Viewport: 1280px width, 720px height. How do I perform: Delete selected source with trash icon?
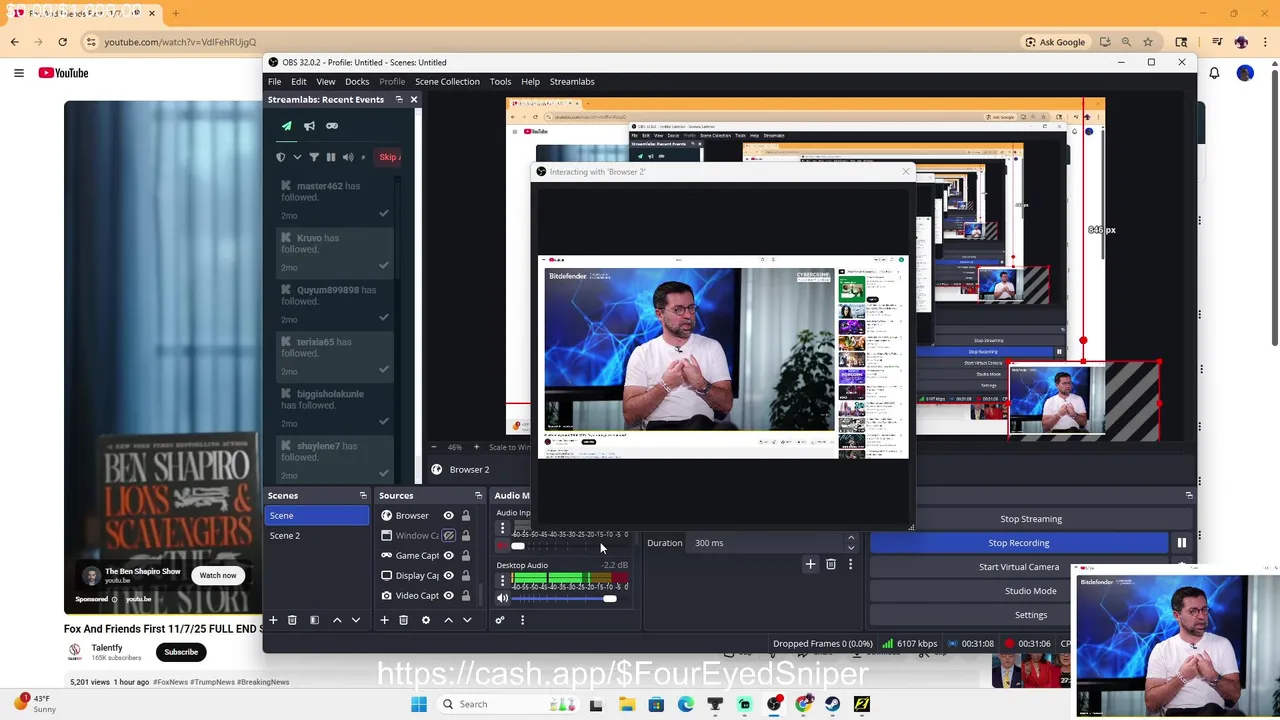pyautogui.click(x=403, y=620)
